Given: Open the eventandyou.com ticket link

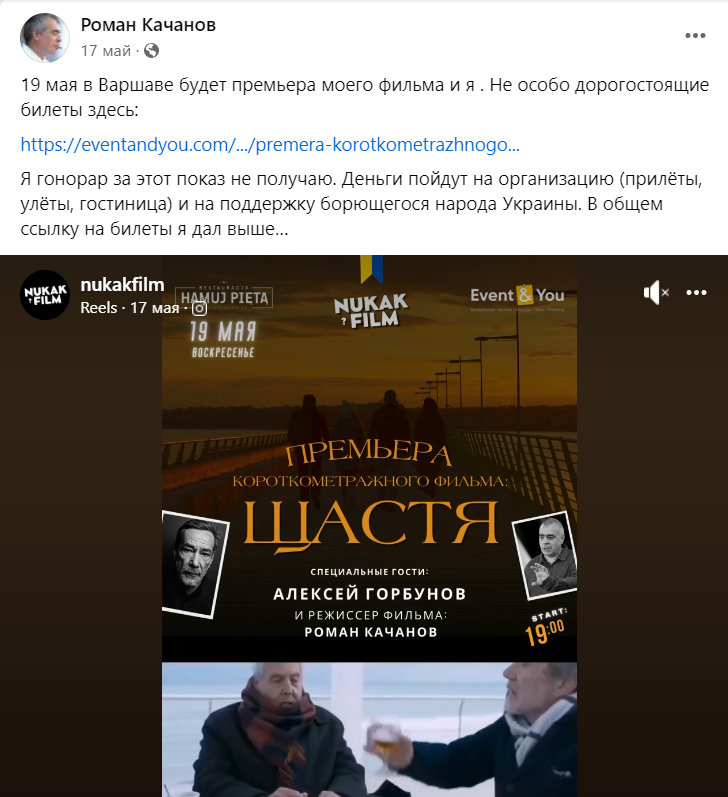Looking at the screenshot, I should click(270, 145).
